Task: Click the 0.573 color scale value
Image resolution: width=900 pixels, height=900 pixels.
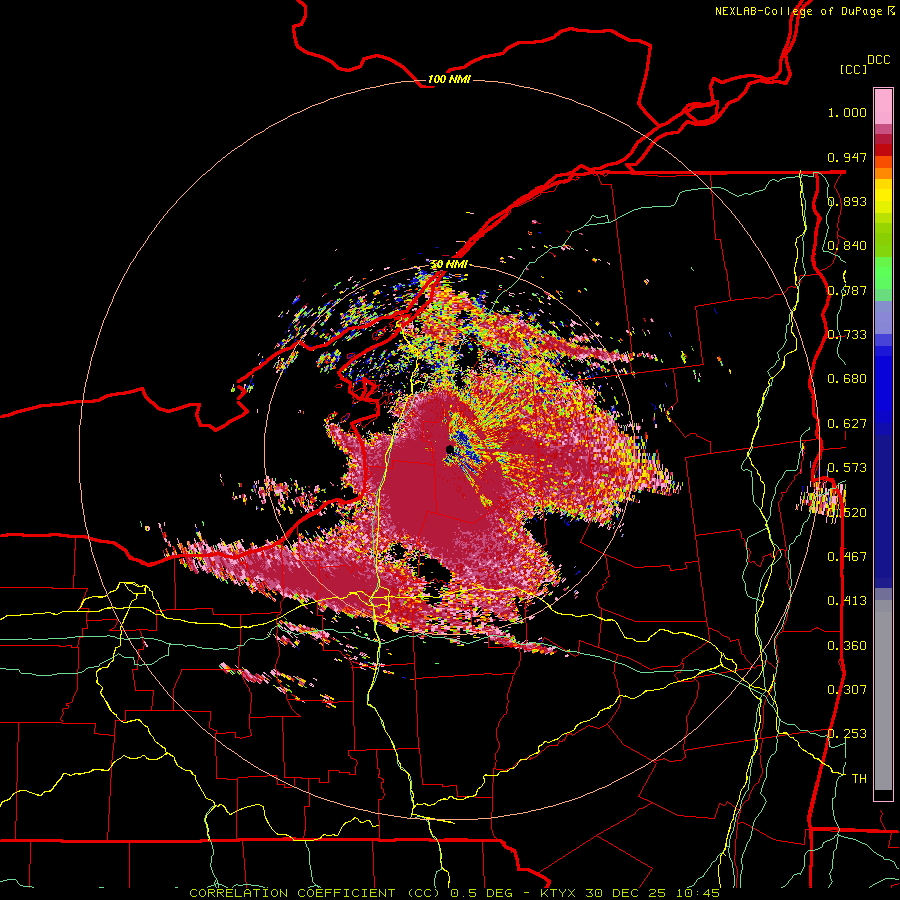Action: click(847, 468)
